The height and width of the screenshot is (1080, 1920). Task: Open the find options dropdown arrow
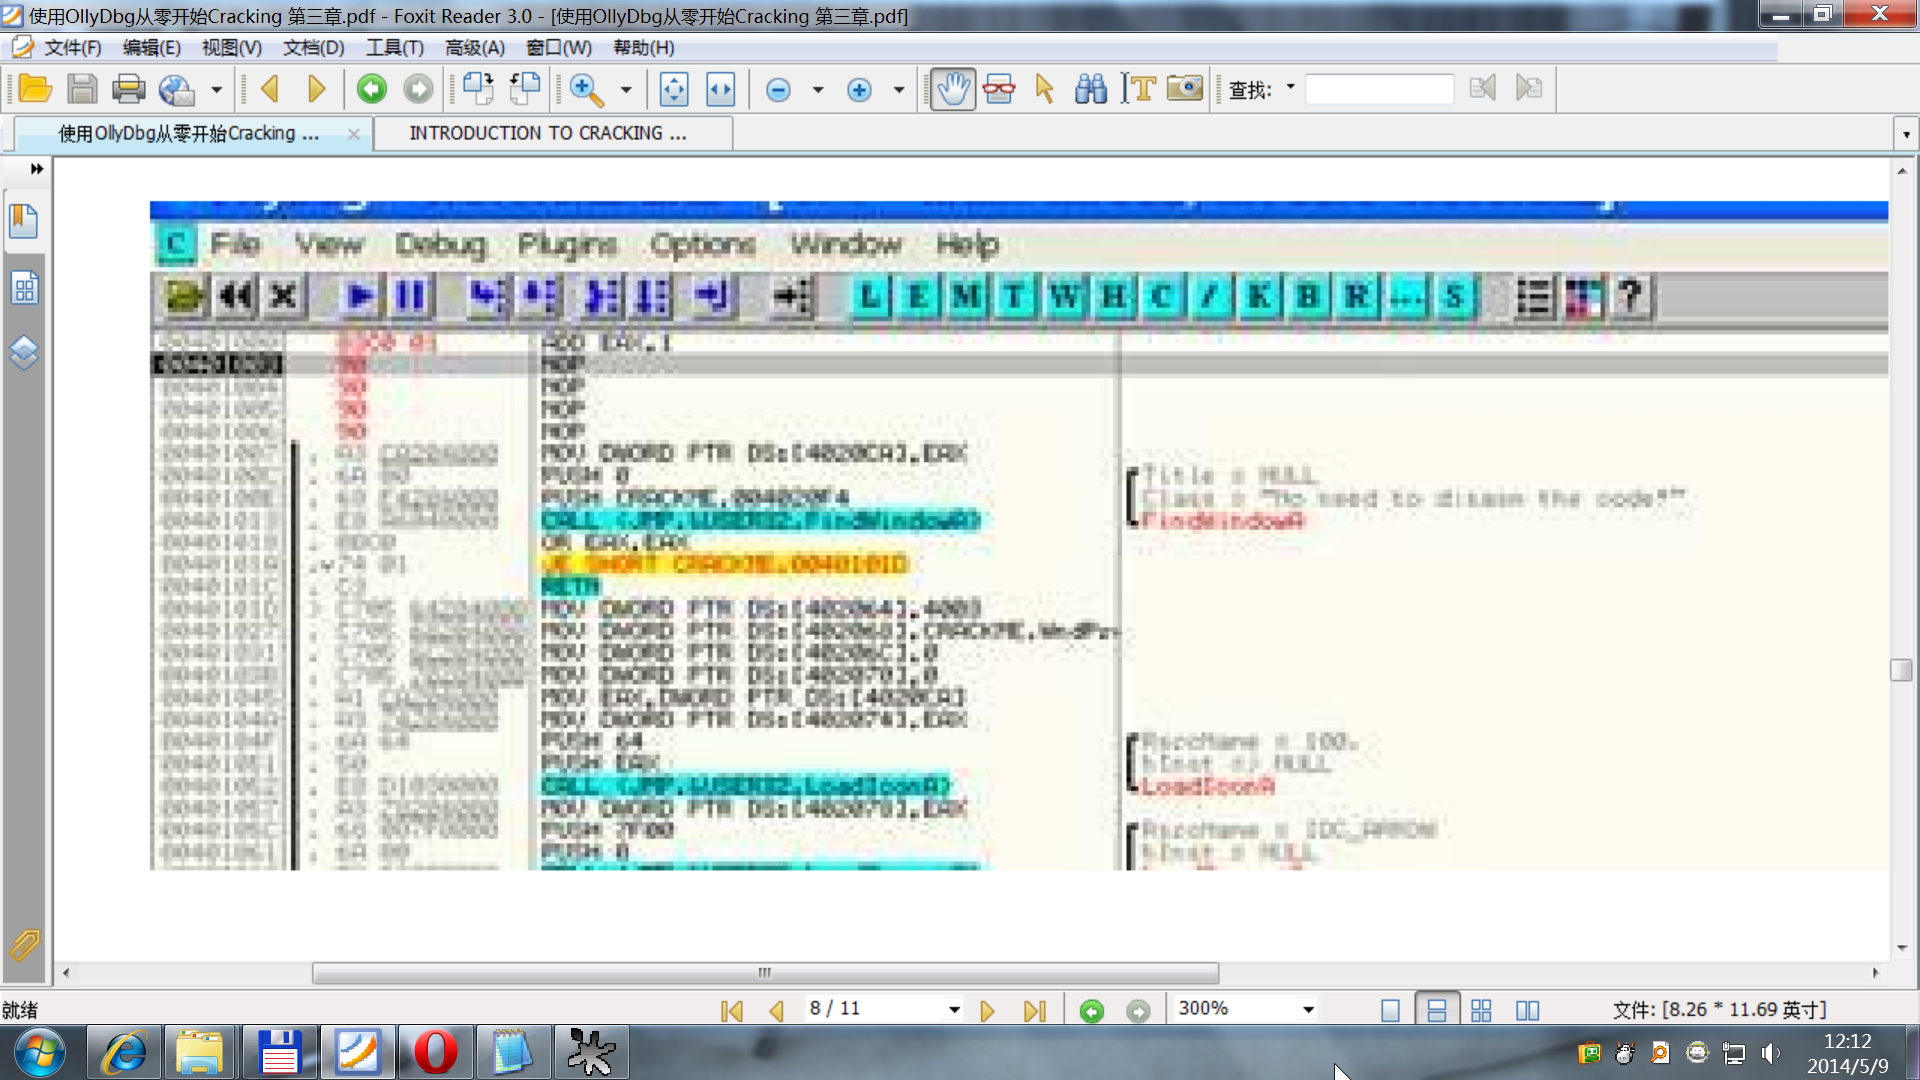pyautogui.click(x=1290, y=87)
